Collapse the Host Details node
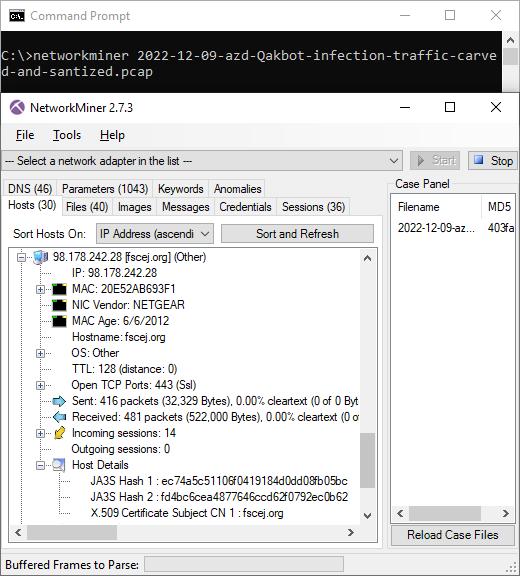520x576 pixels. point(40,465)
